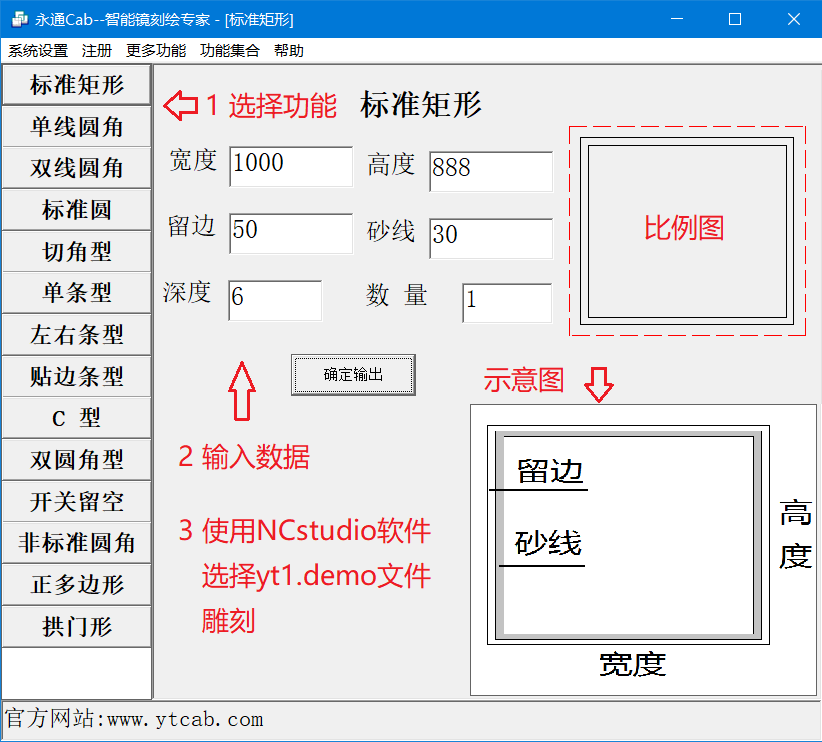822x742 pixels.
Task: Click into the 留边 text box
Action: (x=290, y=232)
